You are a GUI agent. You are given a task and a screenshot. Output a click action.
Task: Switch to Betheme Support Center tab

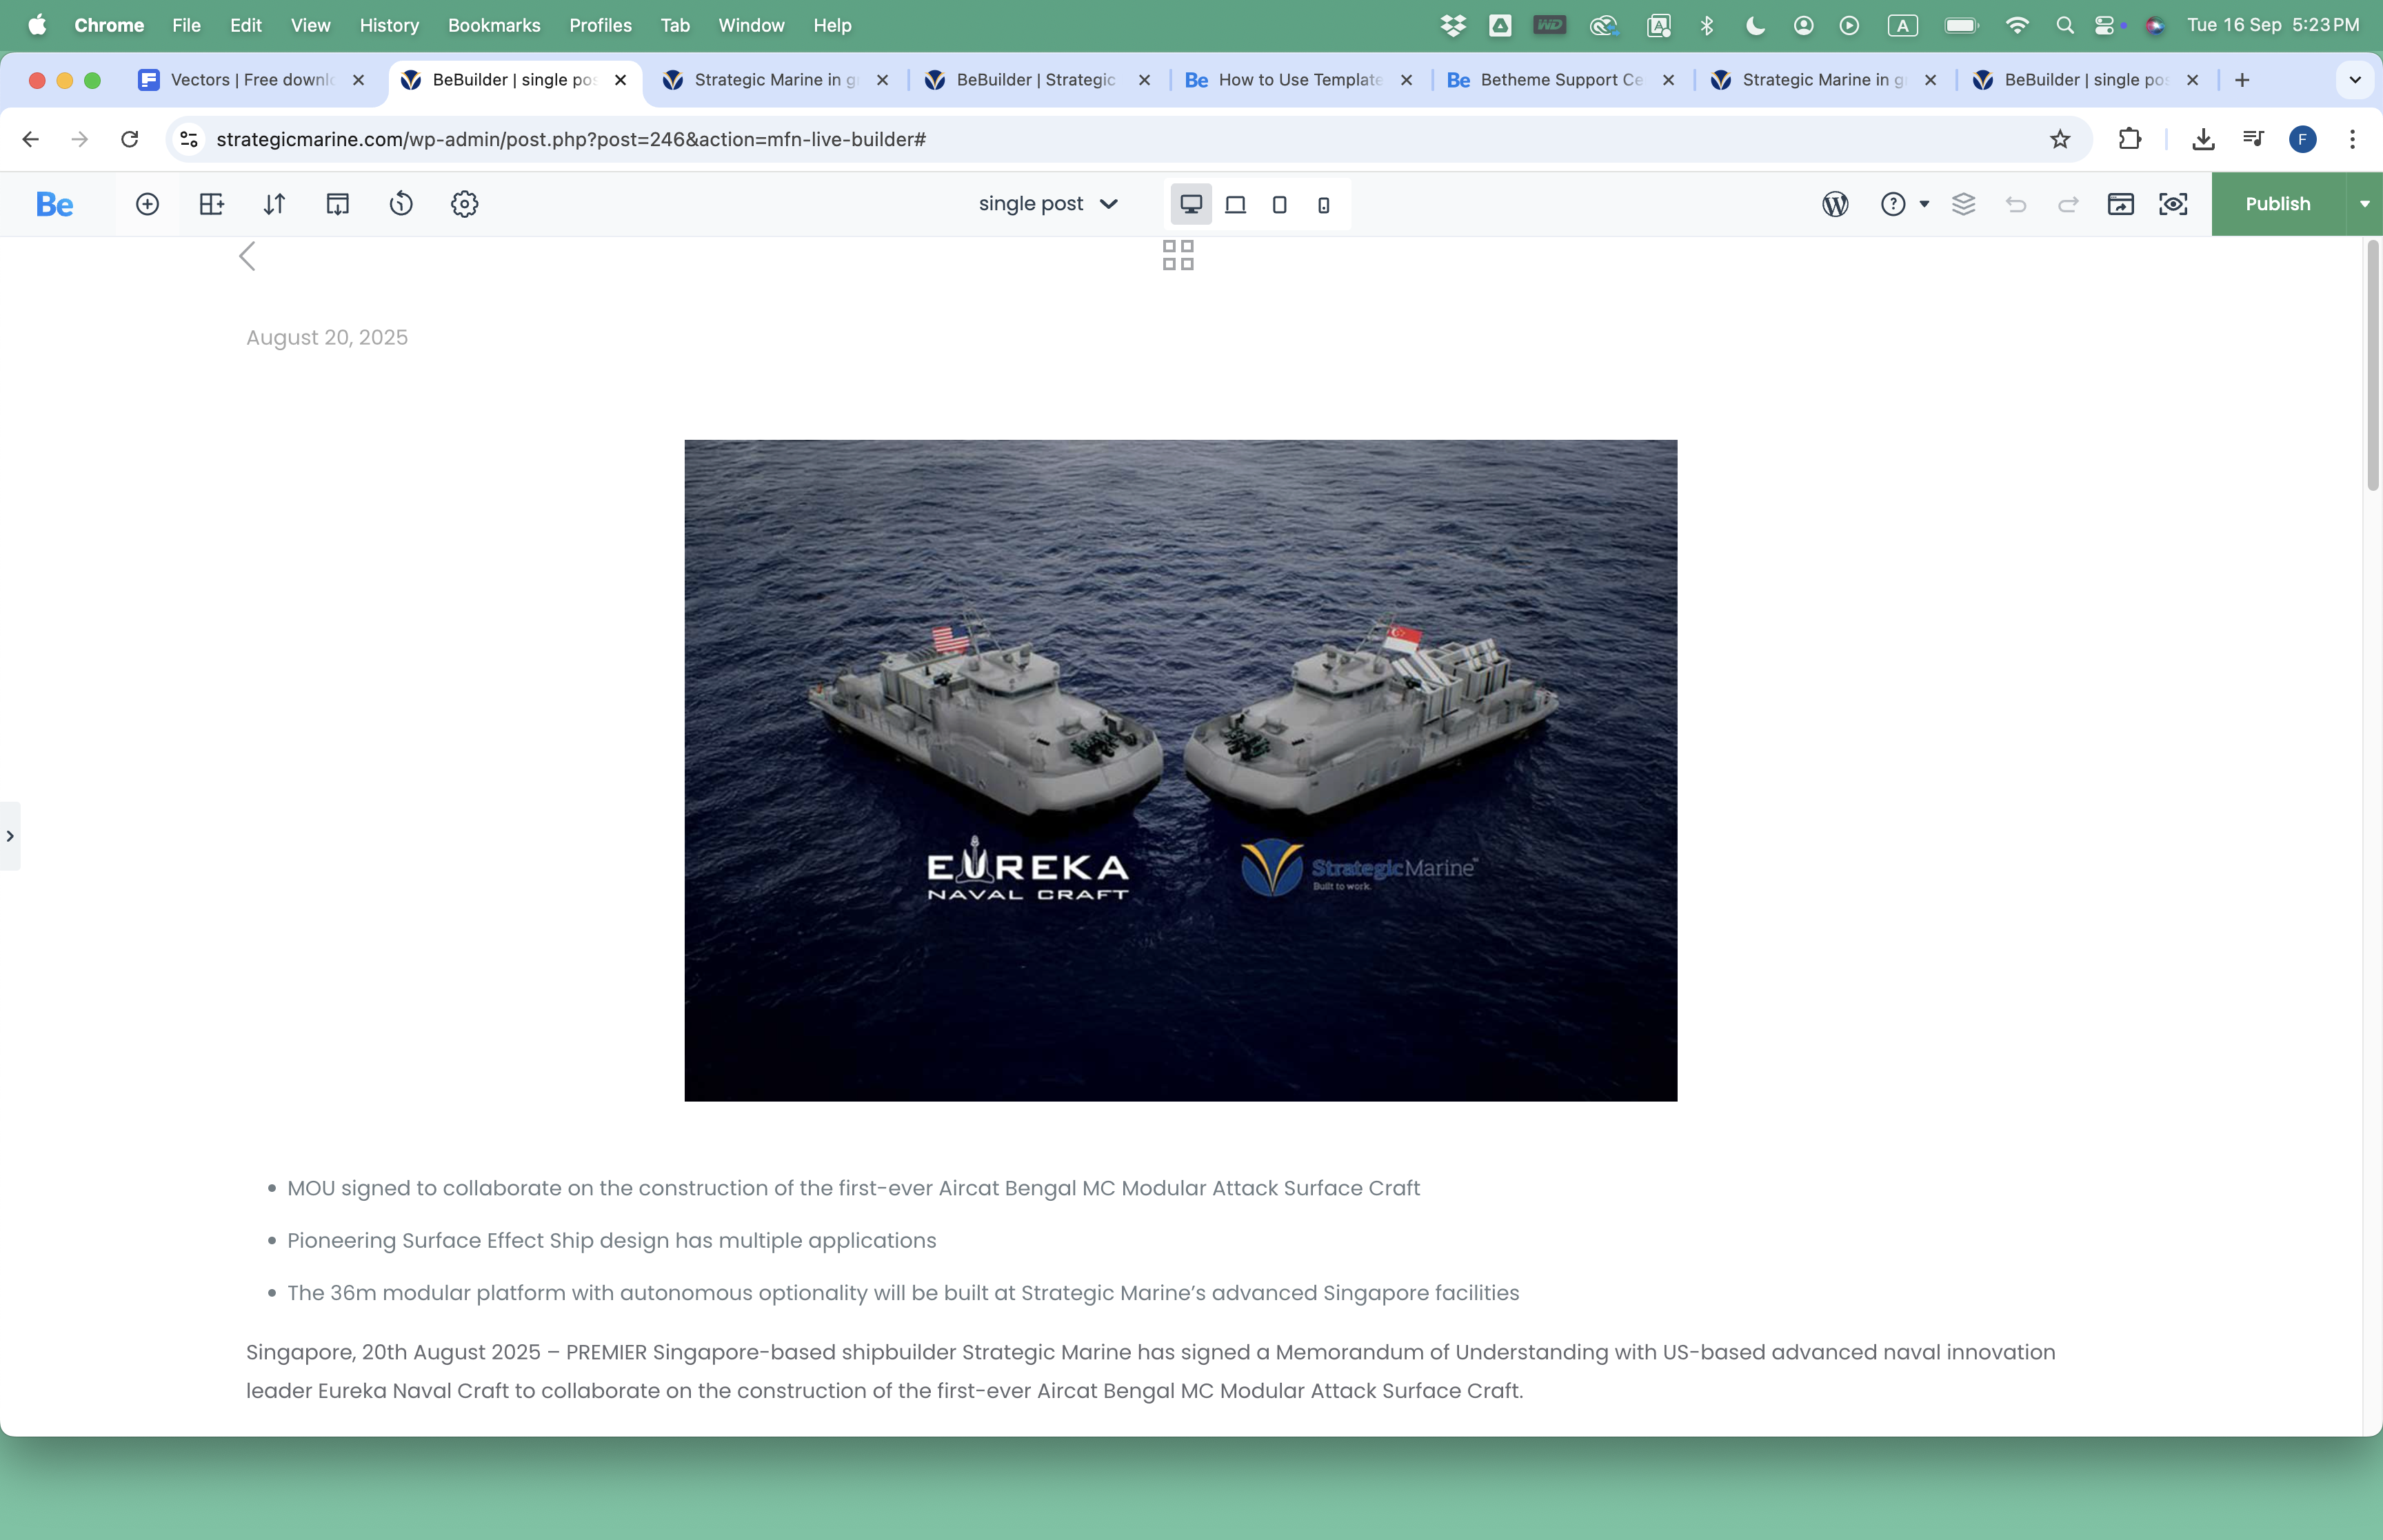click(1560, 80)
